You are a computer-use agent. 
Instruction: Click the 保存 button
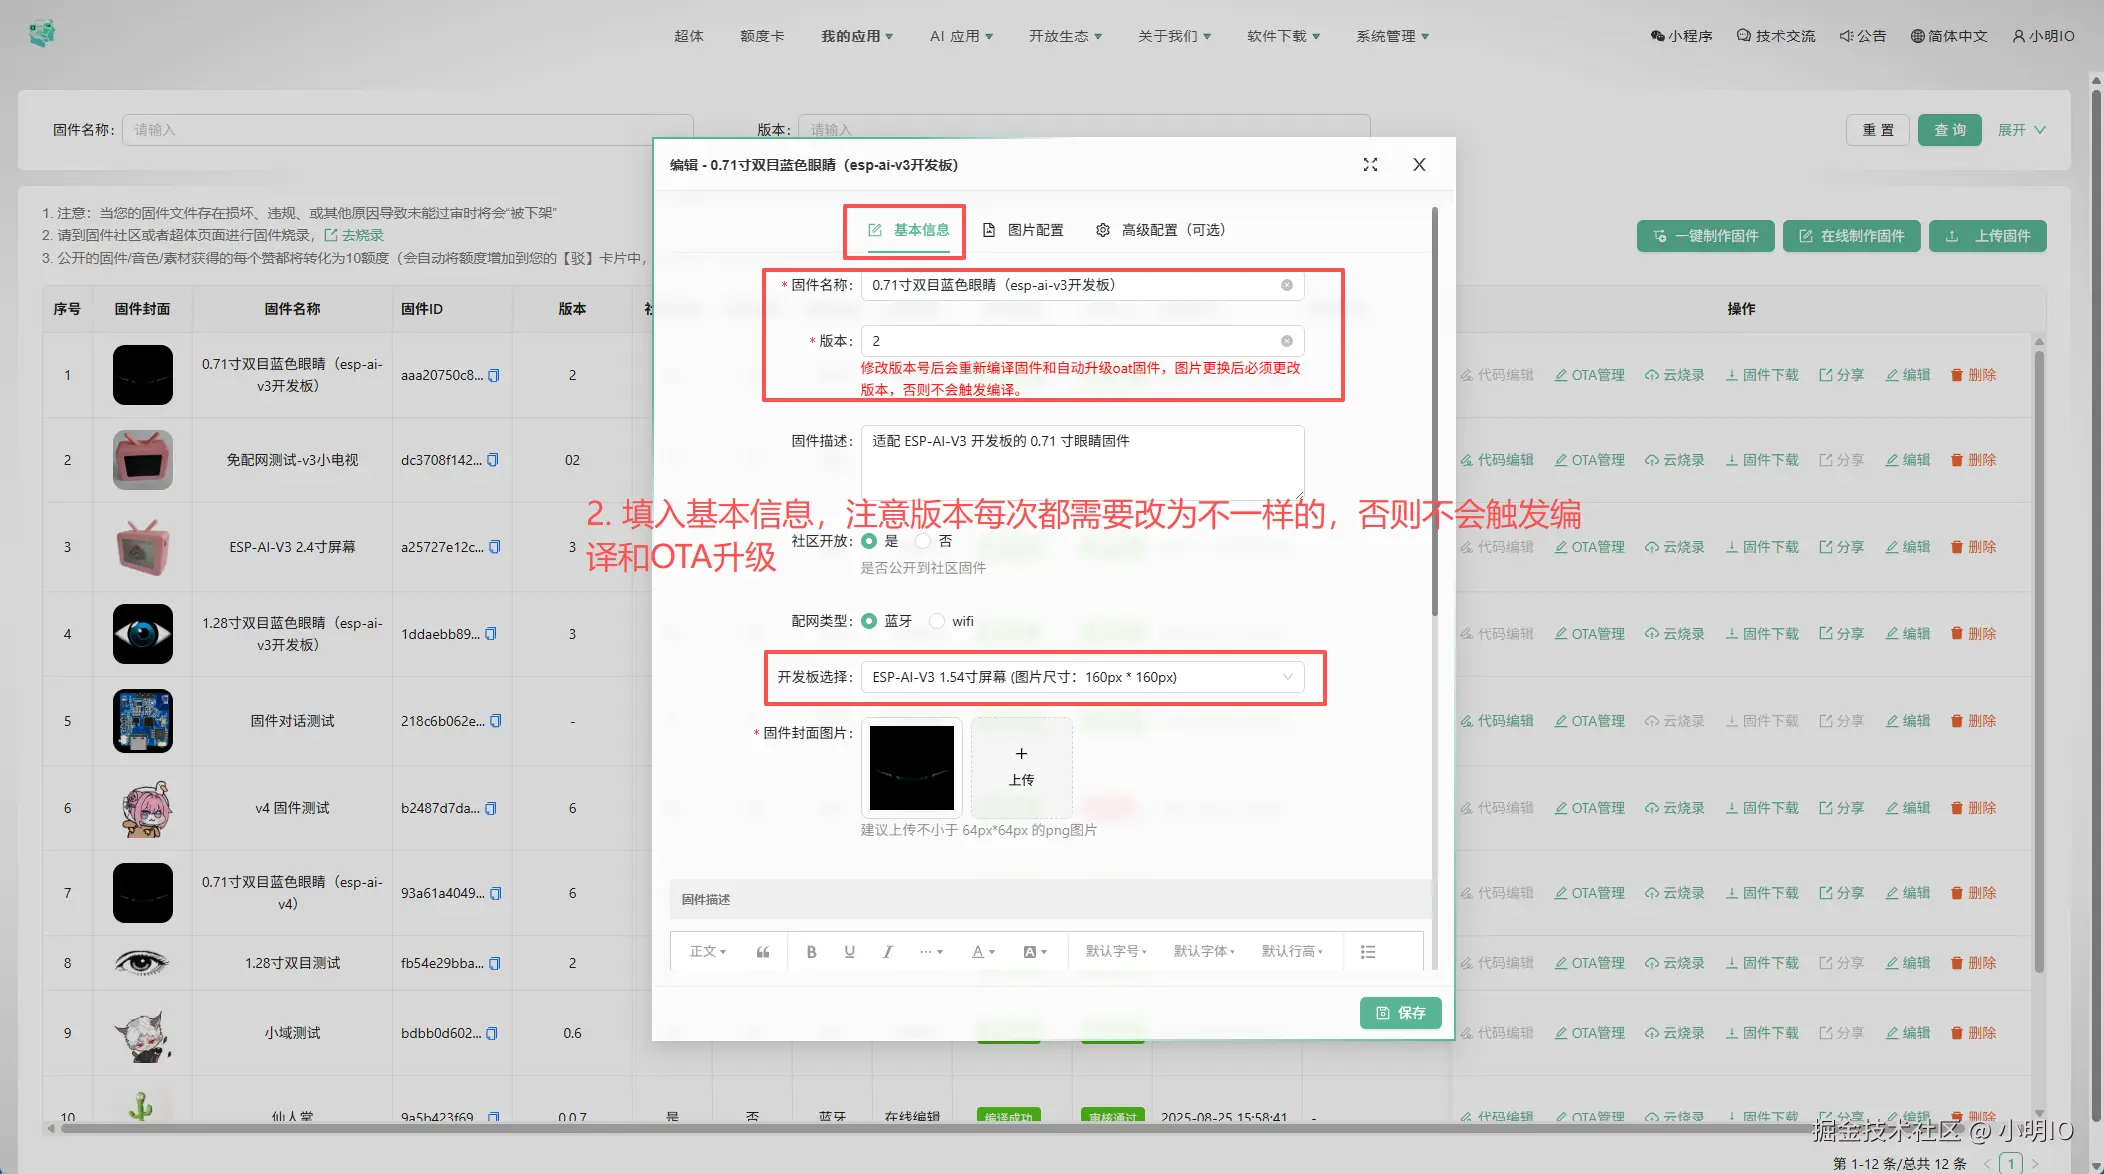pyautogui.click(x=1400, y=1013)
